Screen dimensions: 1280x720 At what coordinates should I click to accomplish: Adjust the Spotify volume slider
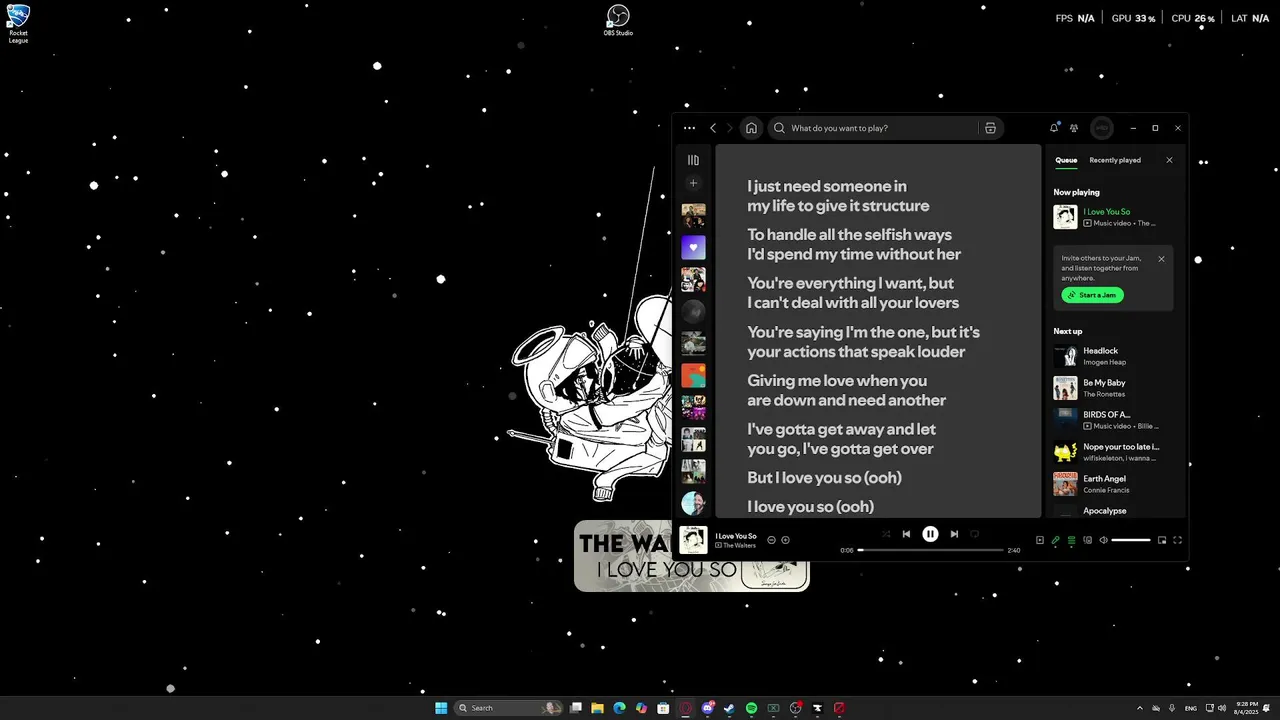[1131, 540]
